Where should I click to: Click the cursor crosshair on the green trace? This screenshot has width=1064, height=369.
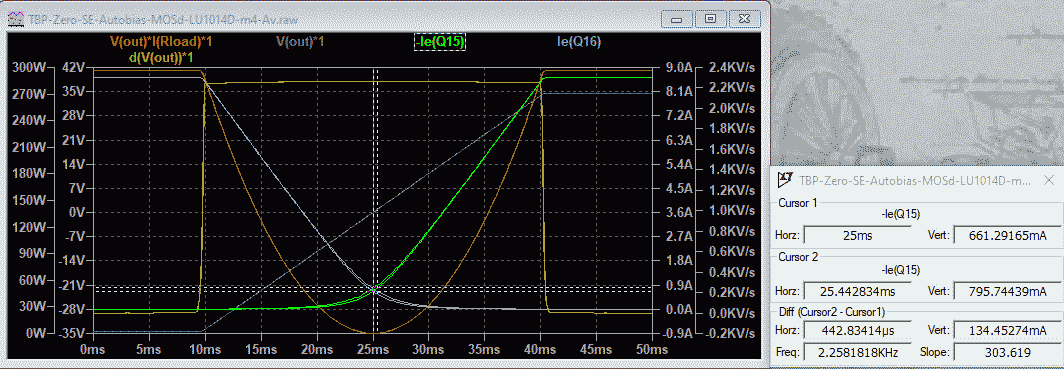tap(375, 289)
